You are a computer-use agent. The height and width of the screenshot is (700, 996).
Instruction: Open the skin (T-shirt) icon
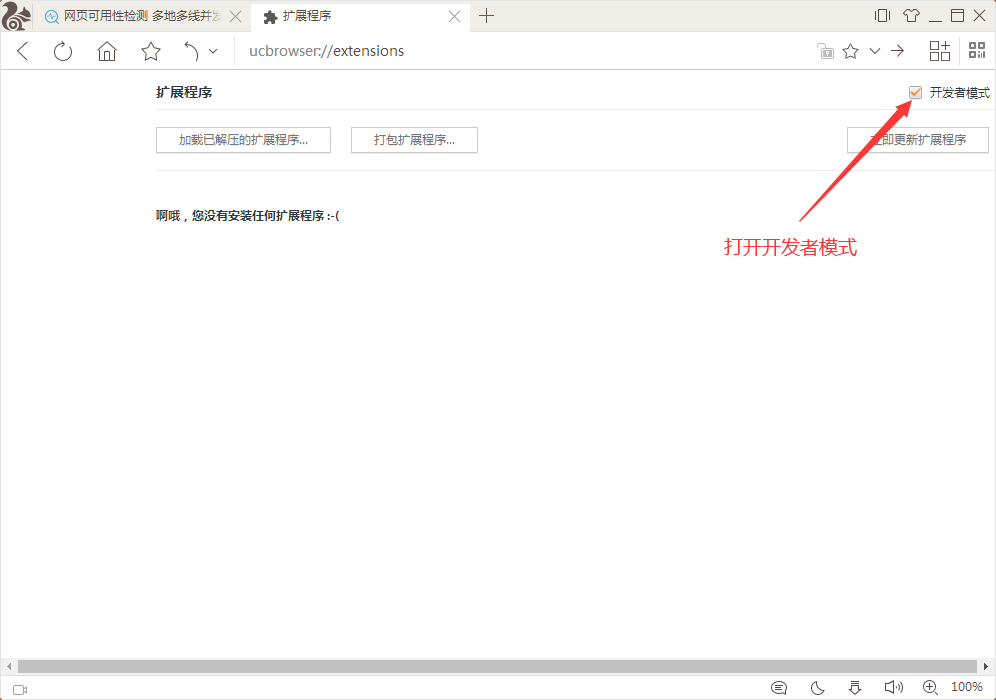tap(911, 16)
